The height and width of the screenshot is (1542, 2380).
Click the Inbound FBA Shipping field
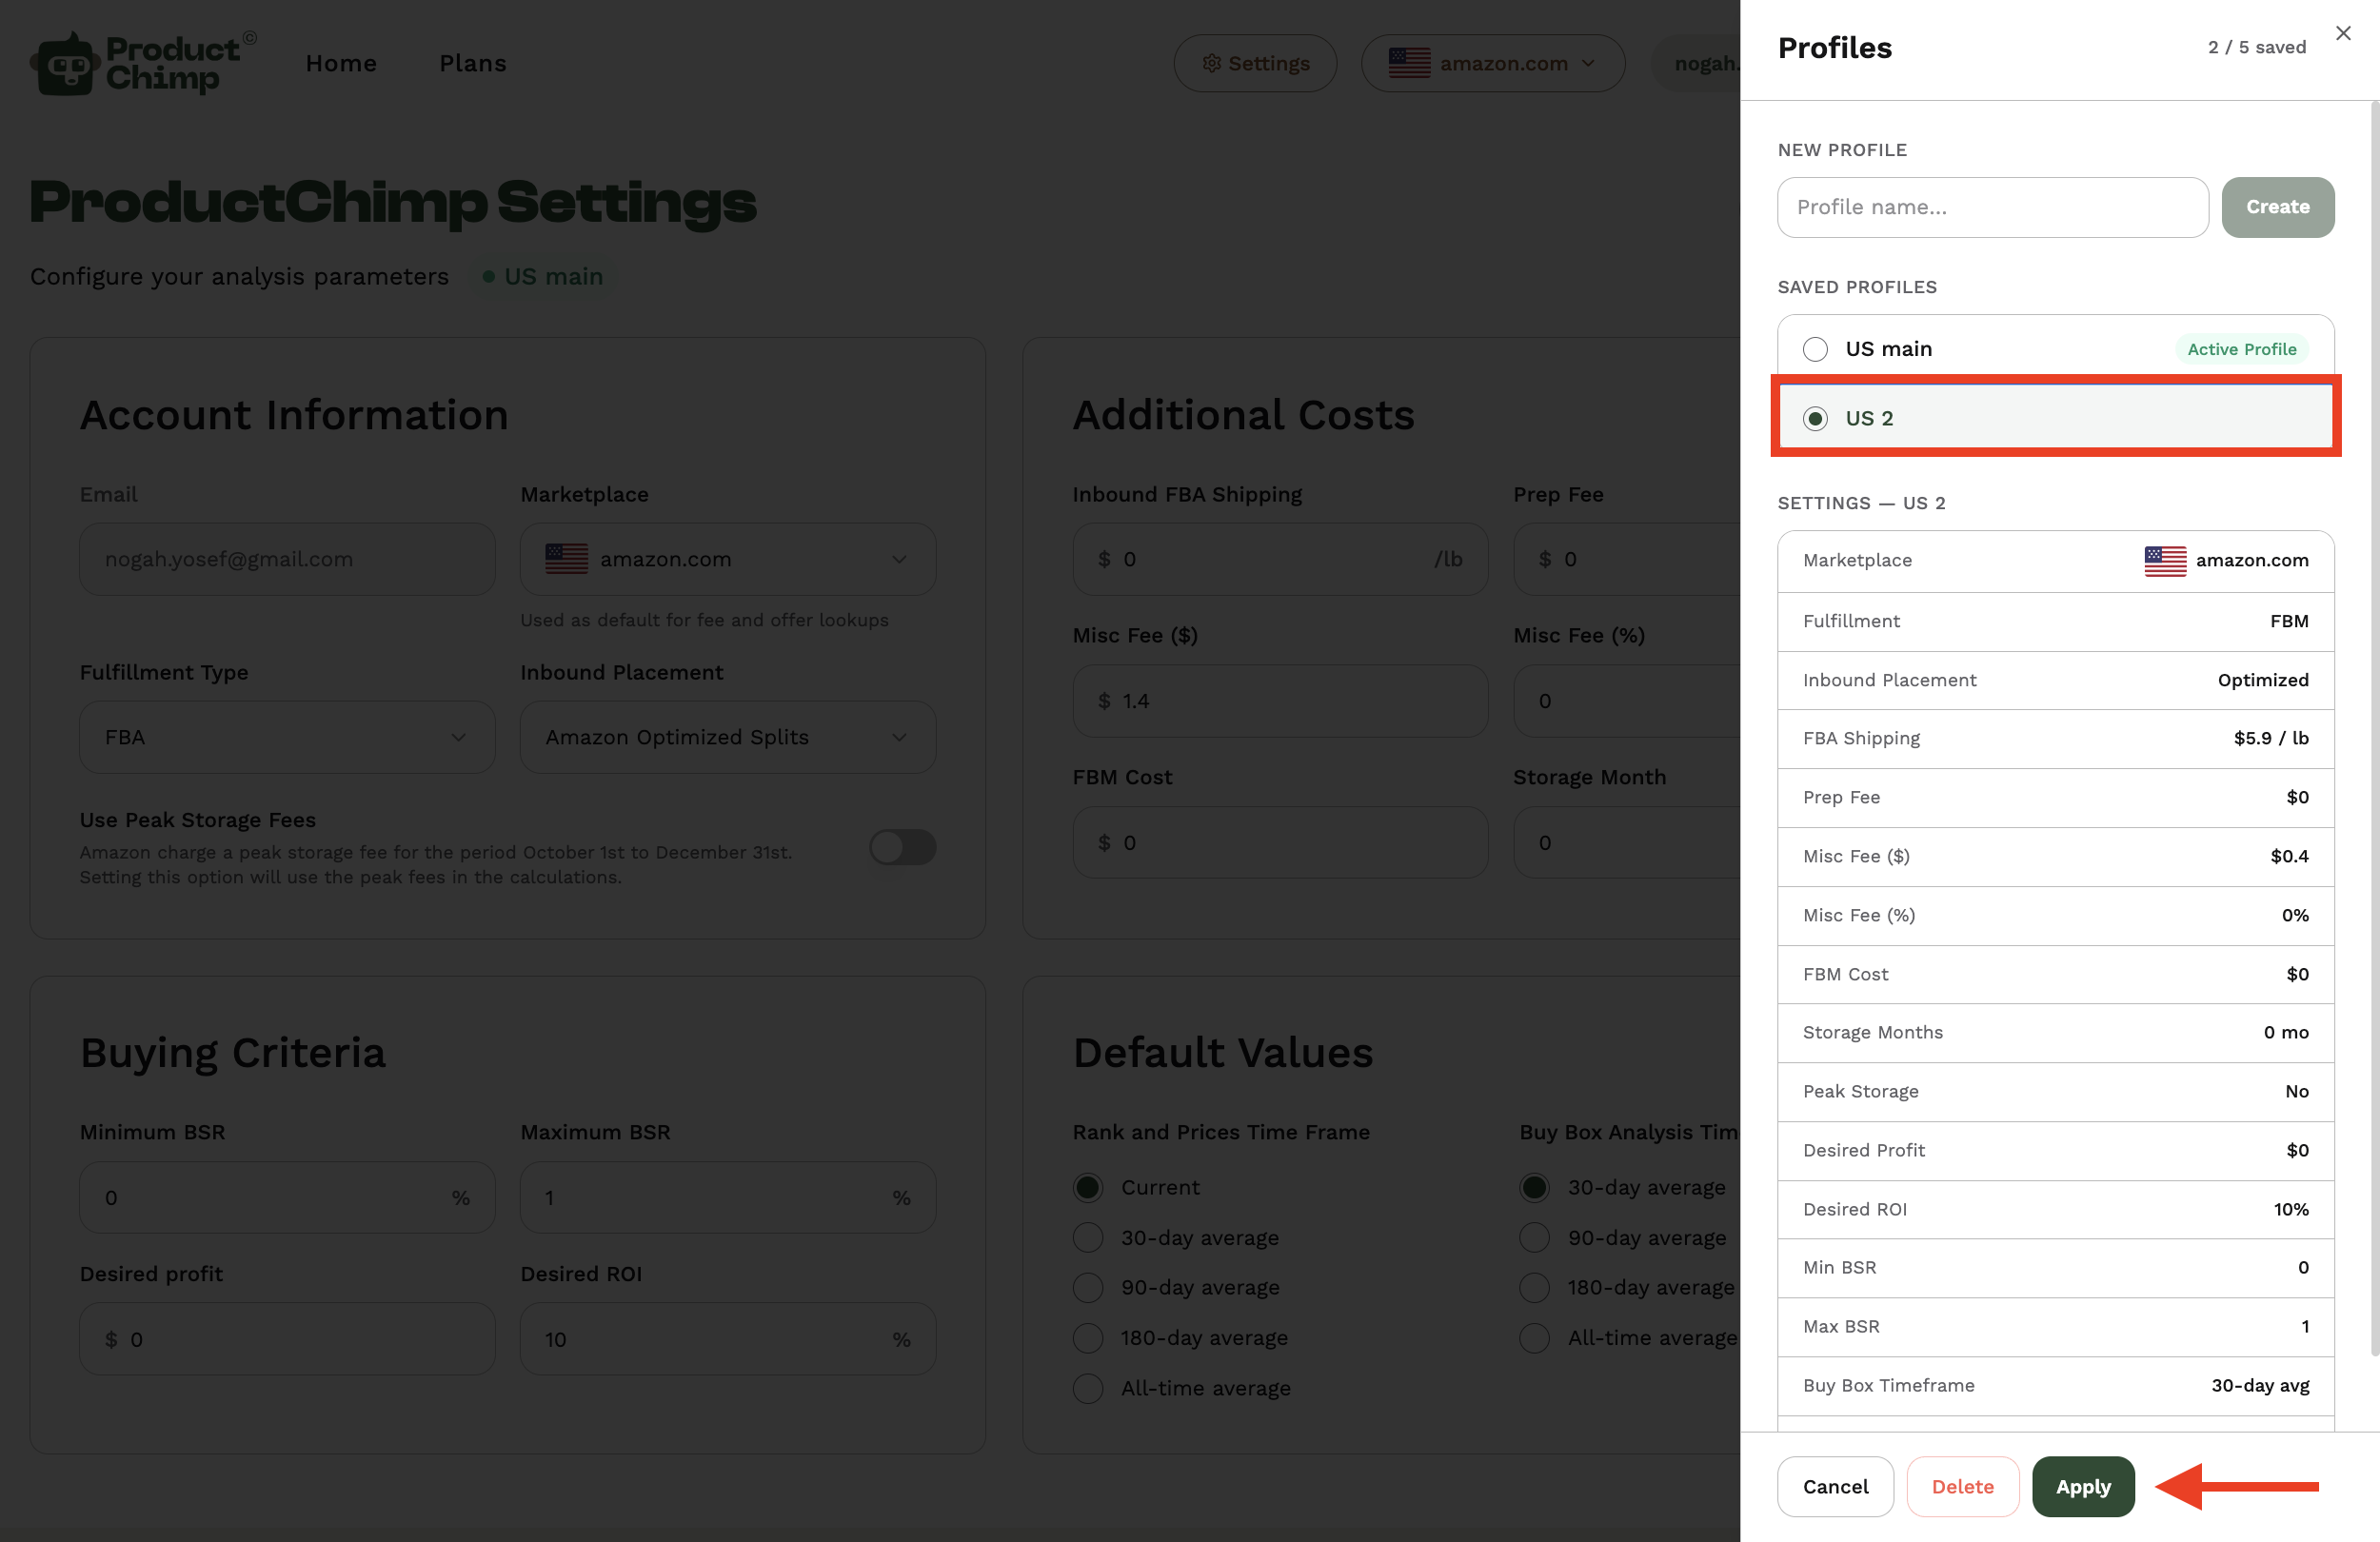pyautogui.click(x=1280, y=559)
